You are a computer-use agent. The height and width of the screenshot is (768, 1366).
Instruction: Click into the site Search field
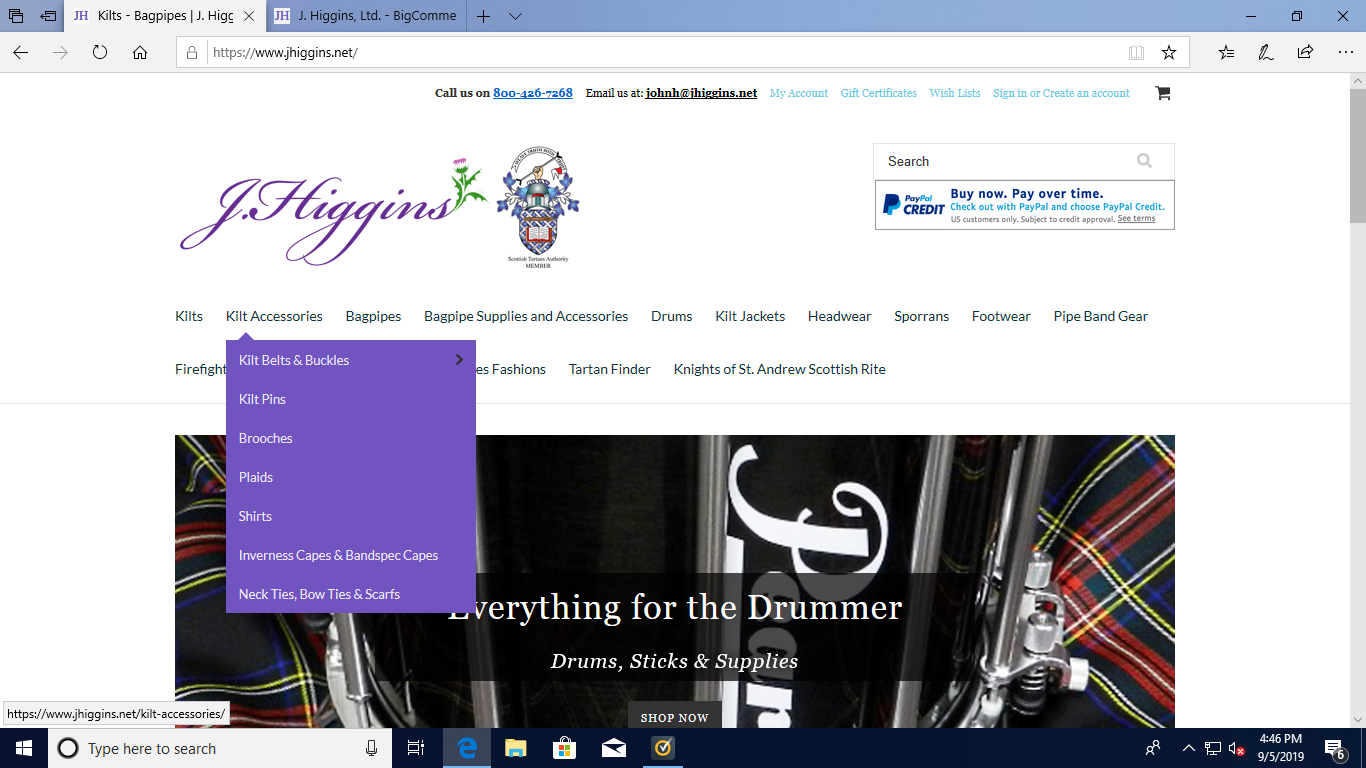(1000, 161)
